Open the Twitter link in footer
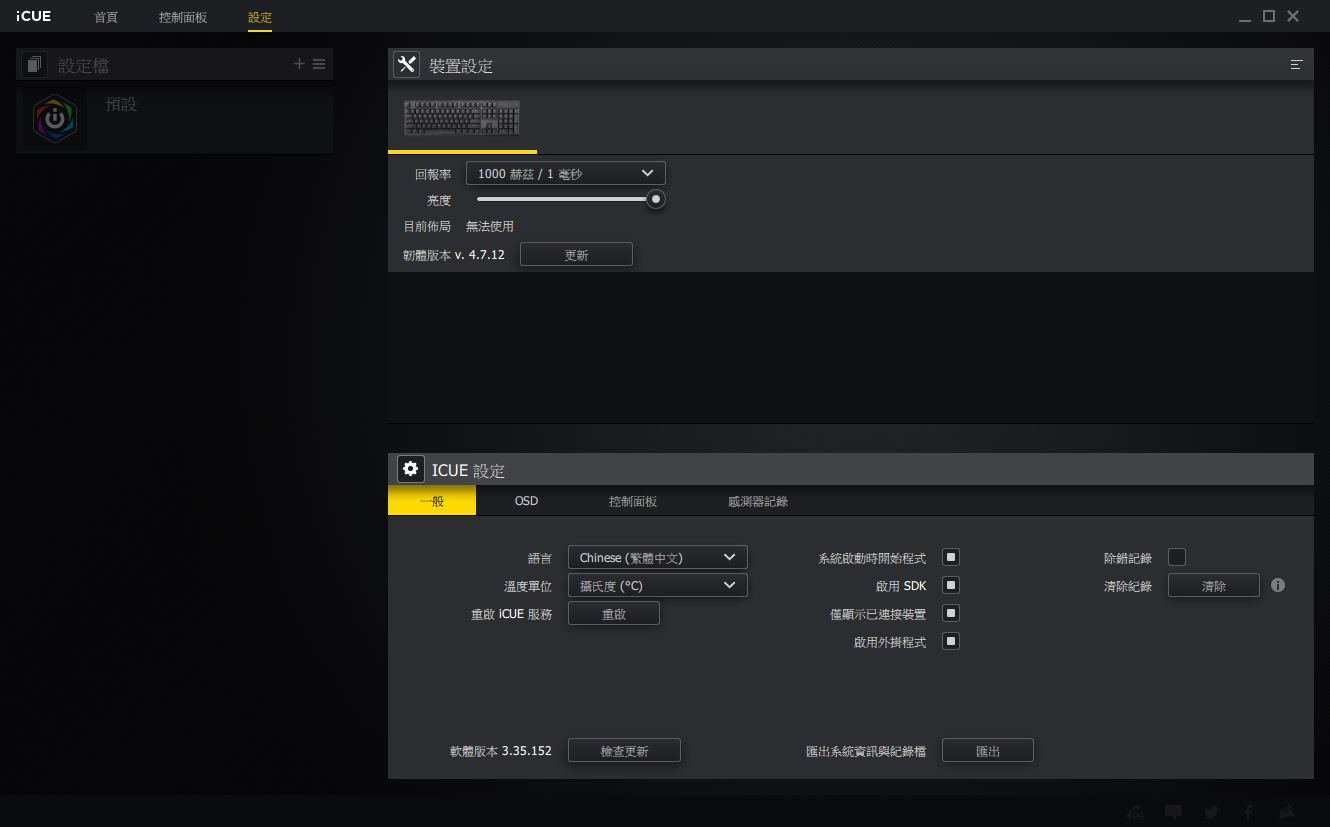 point(1211,812)
